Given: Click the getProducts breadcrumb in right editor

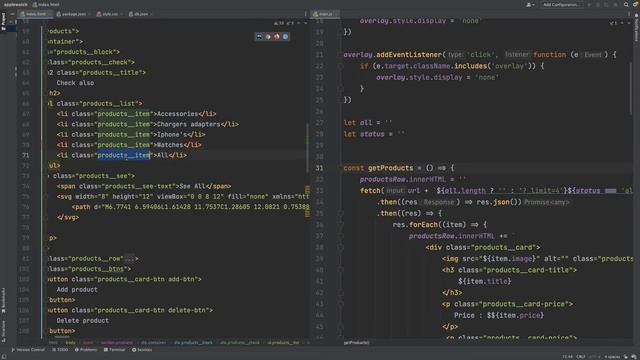Looking at the screenshot, I should (x=356, y=342).
